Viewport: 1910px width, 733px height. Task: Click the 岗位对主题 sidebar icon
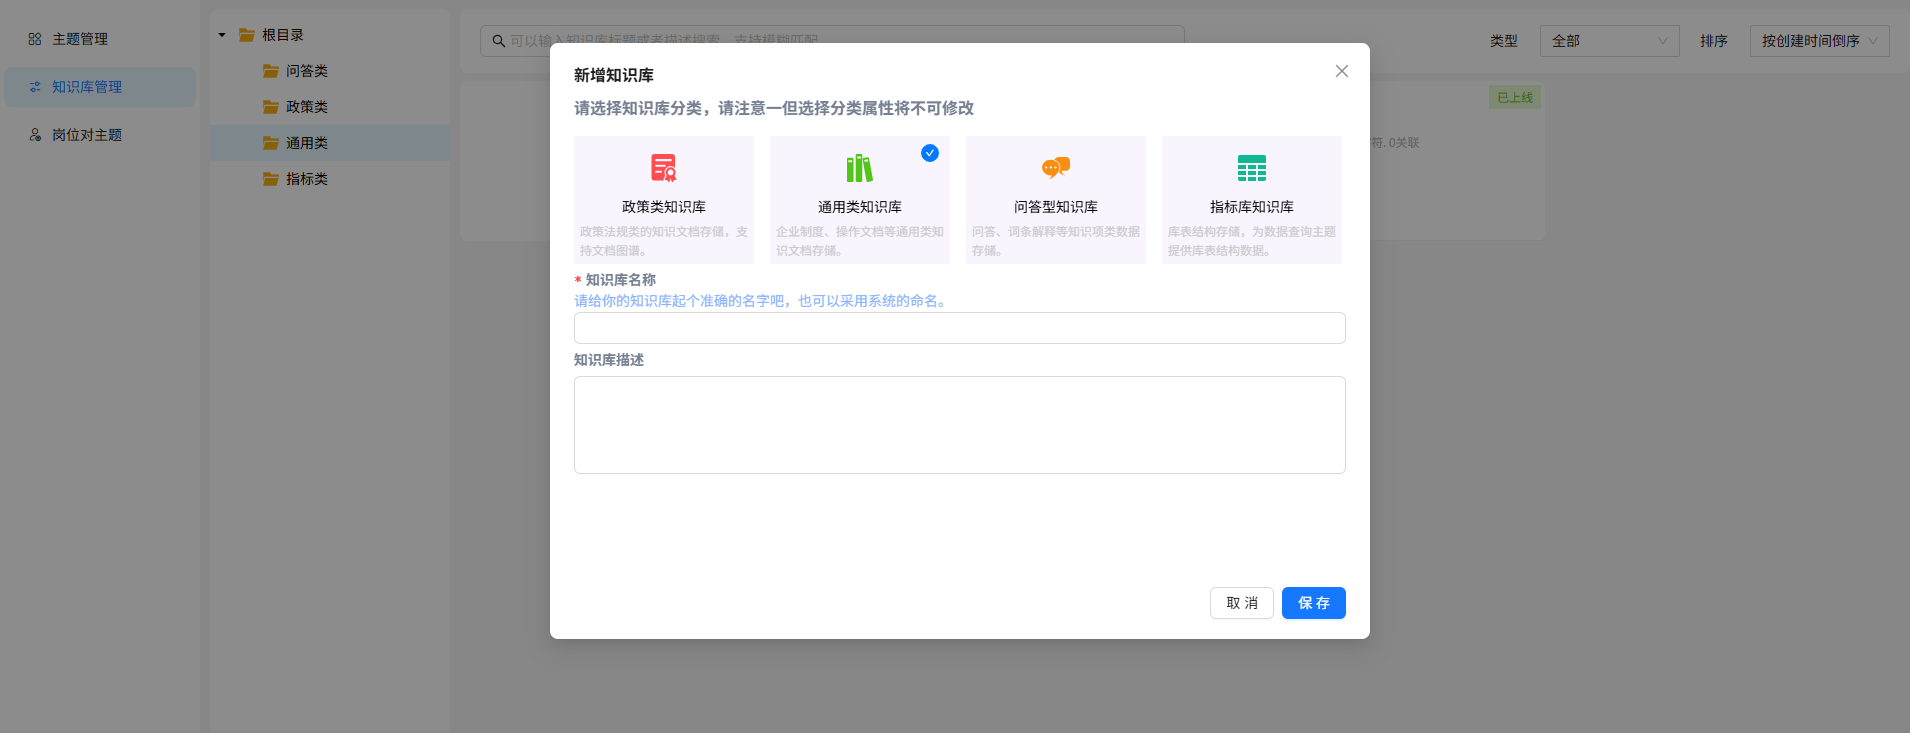tap(35, 135)
